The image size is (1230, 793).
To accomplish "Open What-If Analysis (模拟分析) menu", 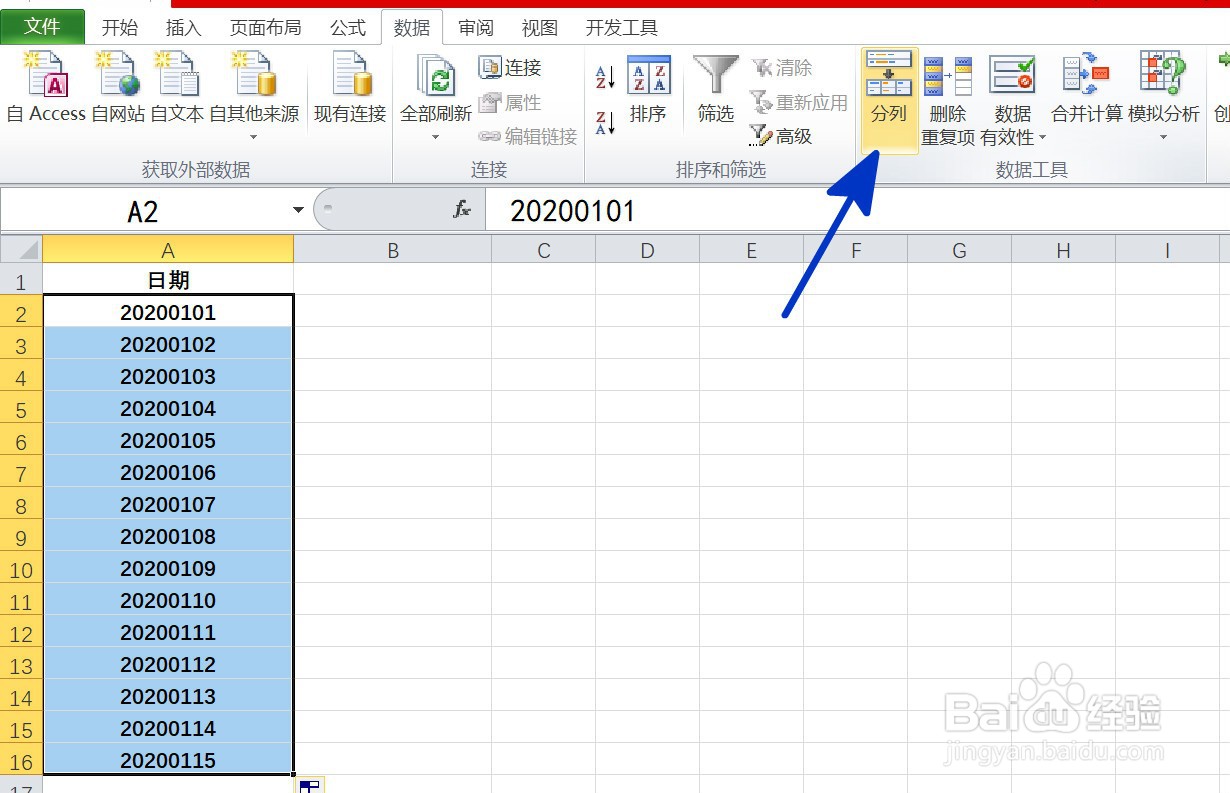I will pyautogui.click(x=1164, y=97).
